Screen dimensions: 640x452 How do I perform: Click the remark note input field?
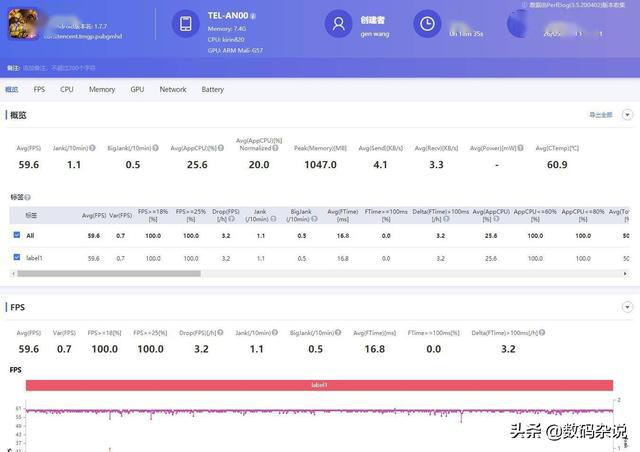tap(59, 68)
